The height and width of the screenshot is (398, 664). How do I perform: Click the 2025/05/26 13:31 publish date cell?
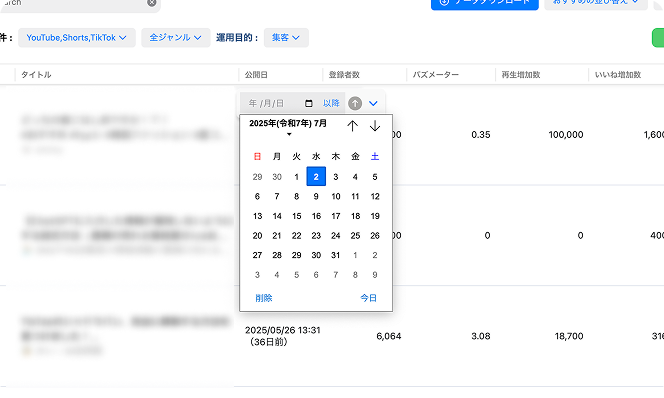pos(282,336)
